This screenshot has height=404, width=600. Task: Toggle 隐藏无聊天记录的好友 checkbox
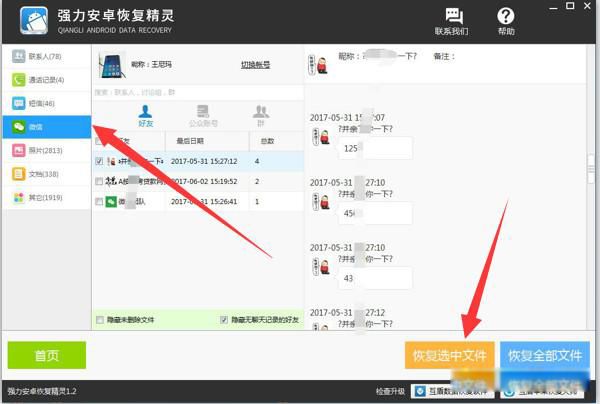(x=223, y=320)
